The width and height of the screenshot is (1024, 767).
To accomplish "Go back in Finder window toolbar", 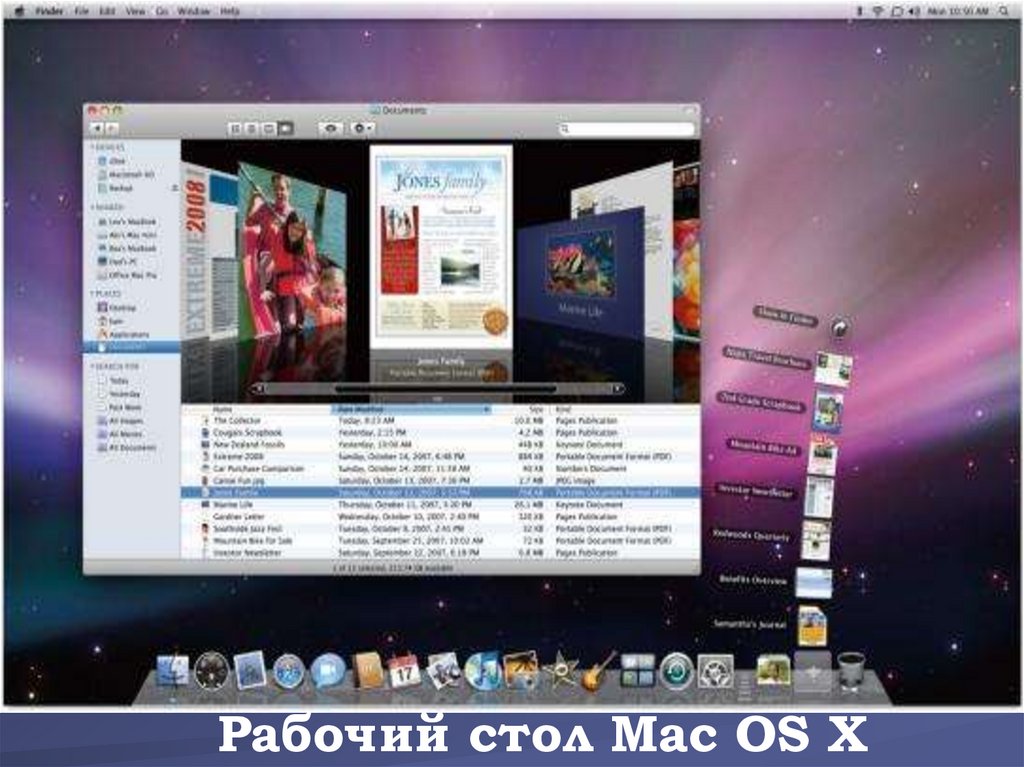I will tap(97, 129).
